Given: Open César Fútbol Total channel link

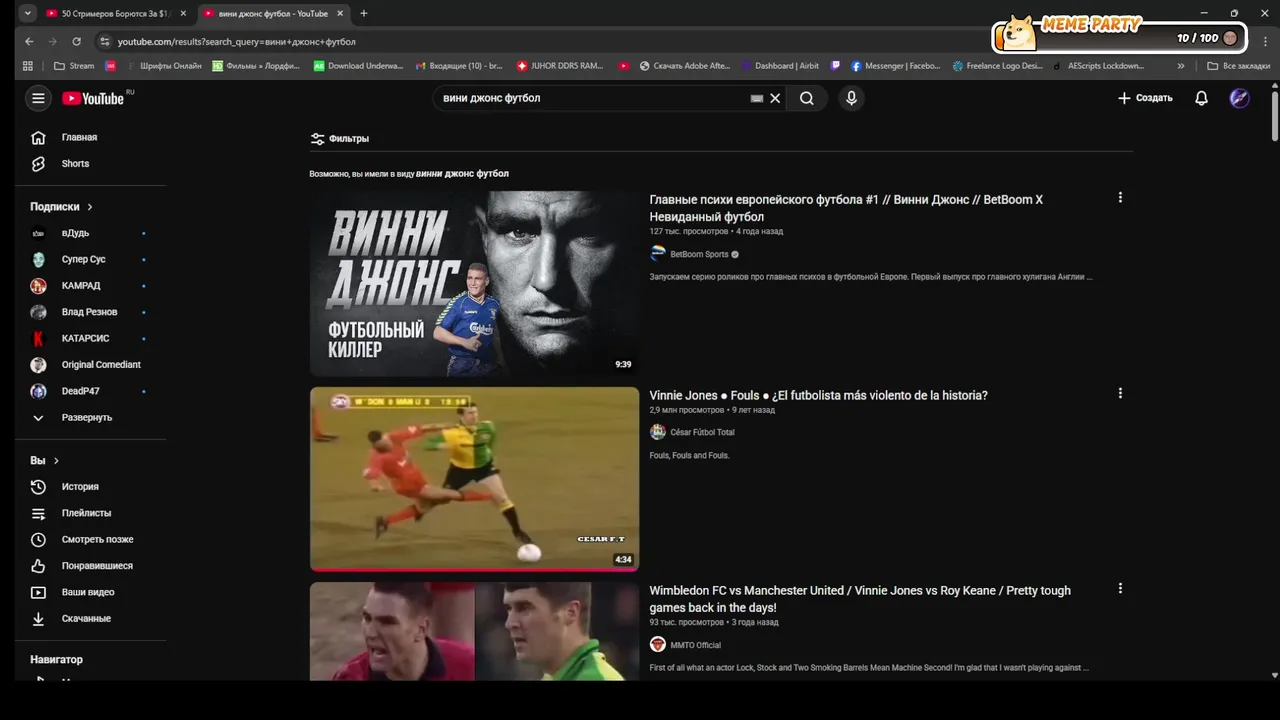Looking at the screenshot, I should (702, 432).
